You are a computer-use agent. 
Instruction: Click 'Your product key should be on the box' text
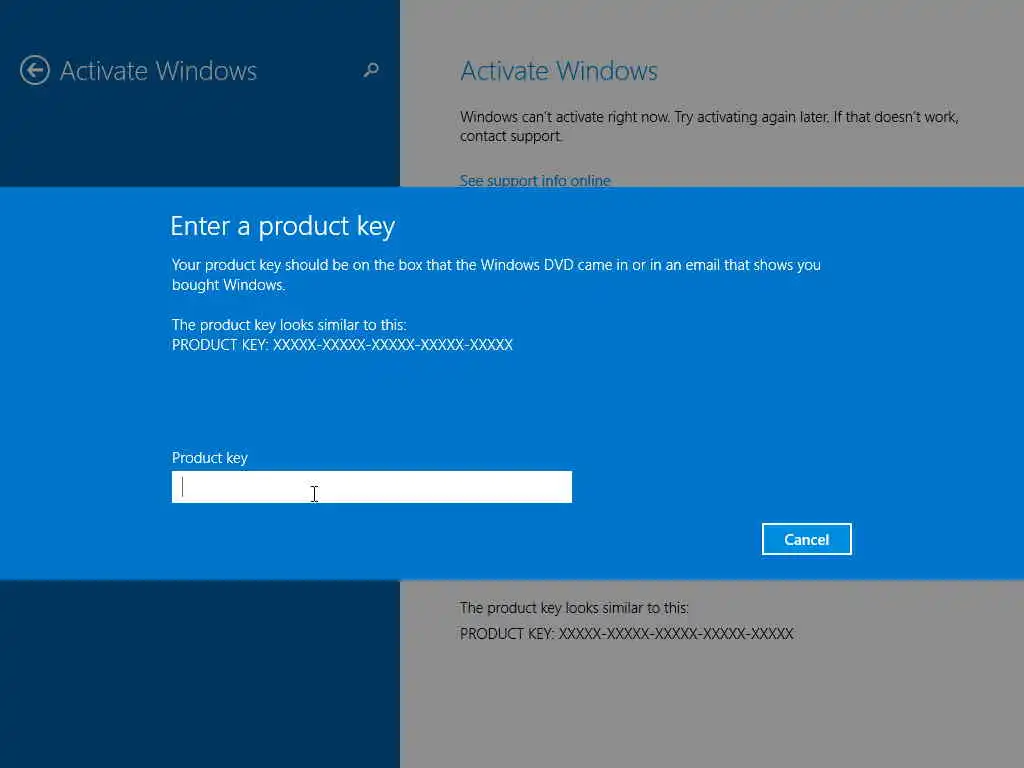point(496,274)
